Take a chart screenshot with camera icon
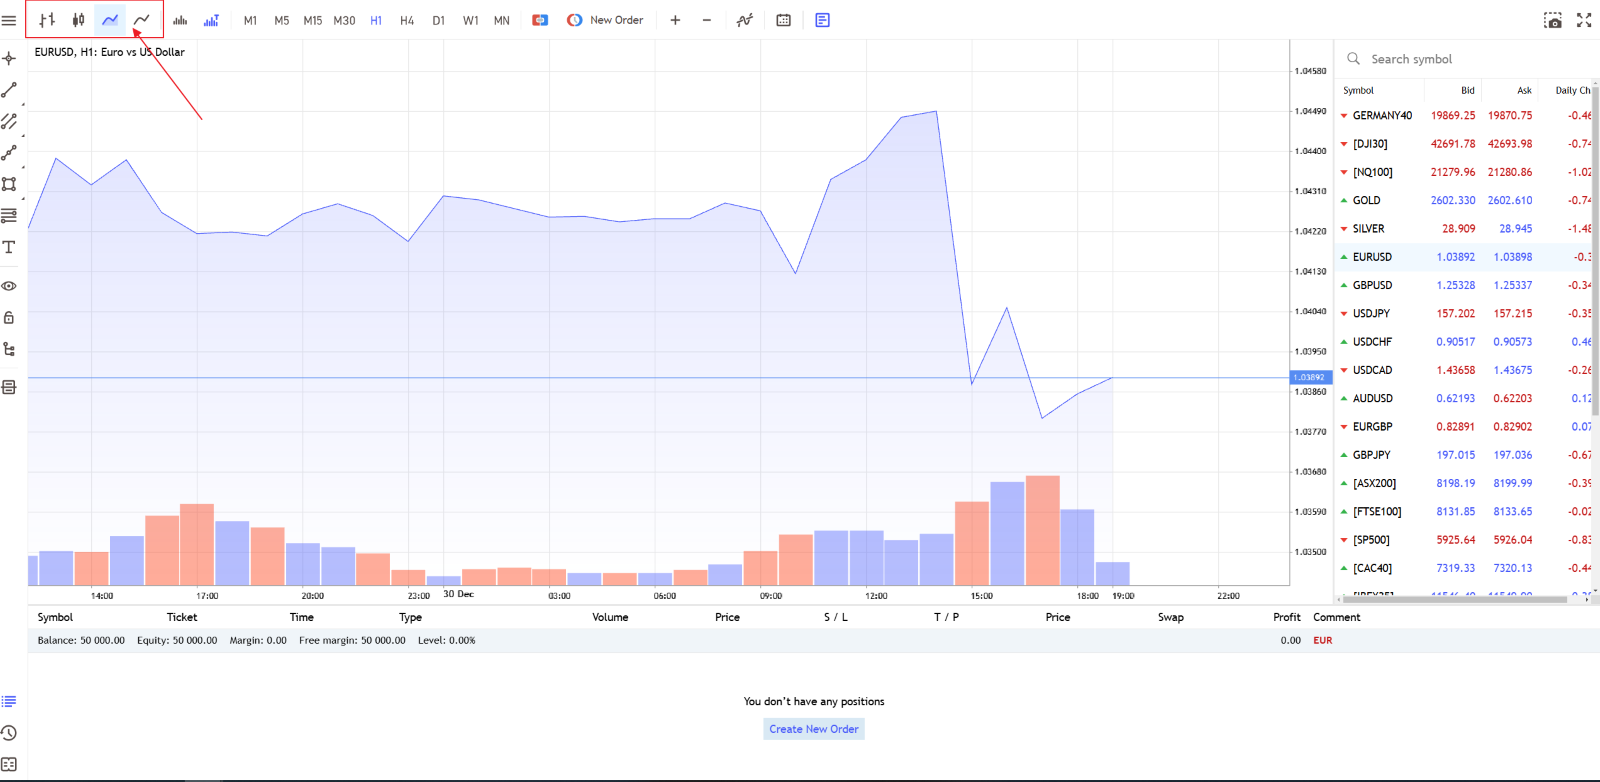Screen dimensions: 1600x782 [x=1553, y=20]
